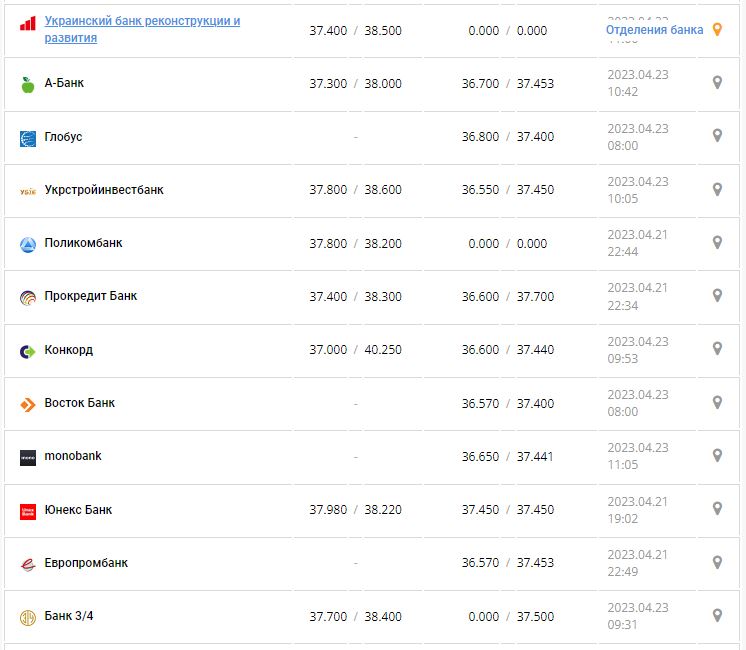Image resolution: width=746 pixels, height=650 pixels.
Task: Click the A-Bank green apple logo
Action: pyautogui.click(x=28, y=84)
